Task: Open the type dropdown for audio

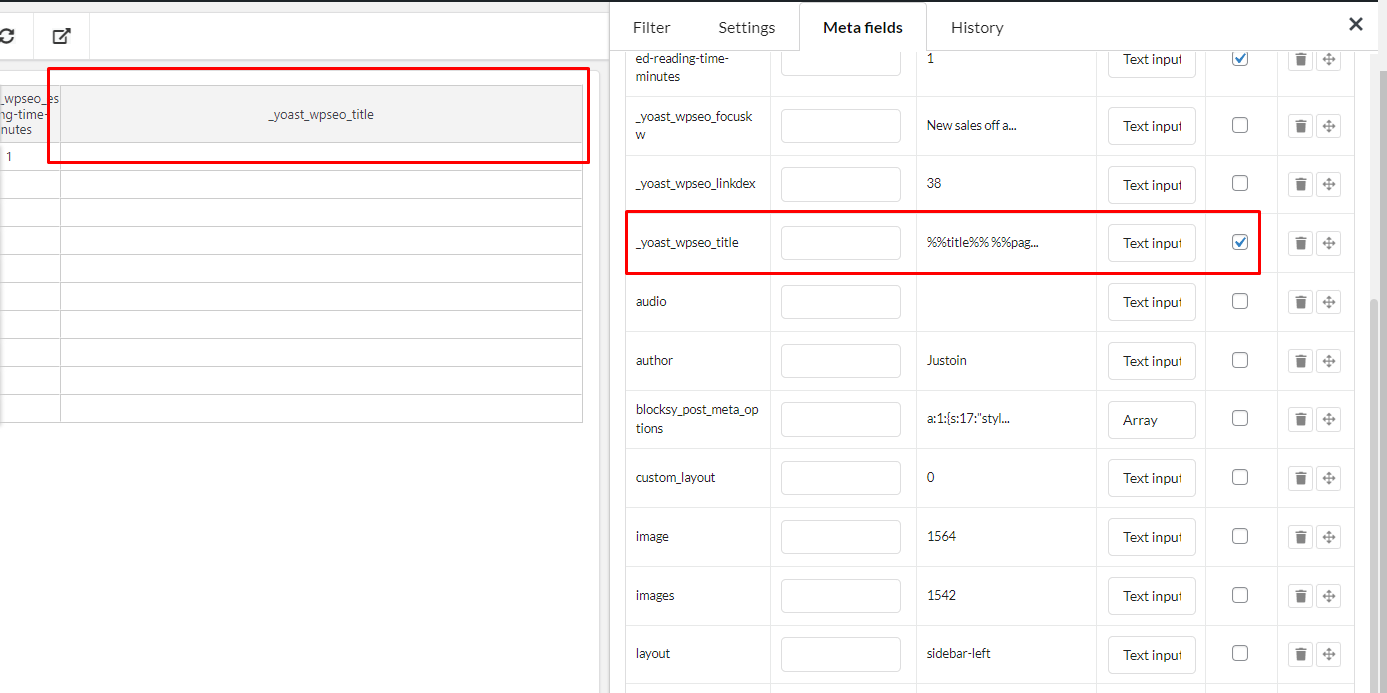Action: pos(1152,302)
